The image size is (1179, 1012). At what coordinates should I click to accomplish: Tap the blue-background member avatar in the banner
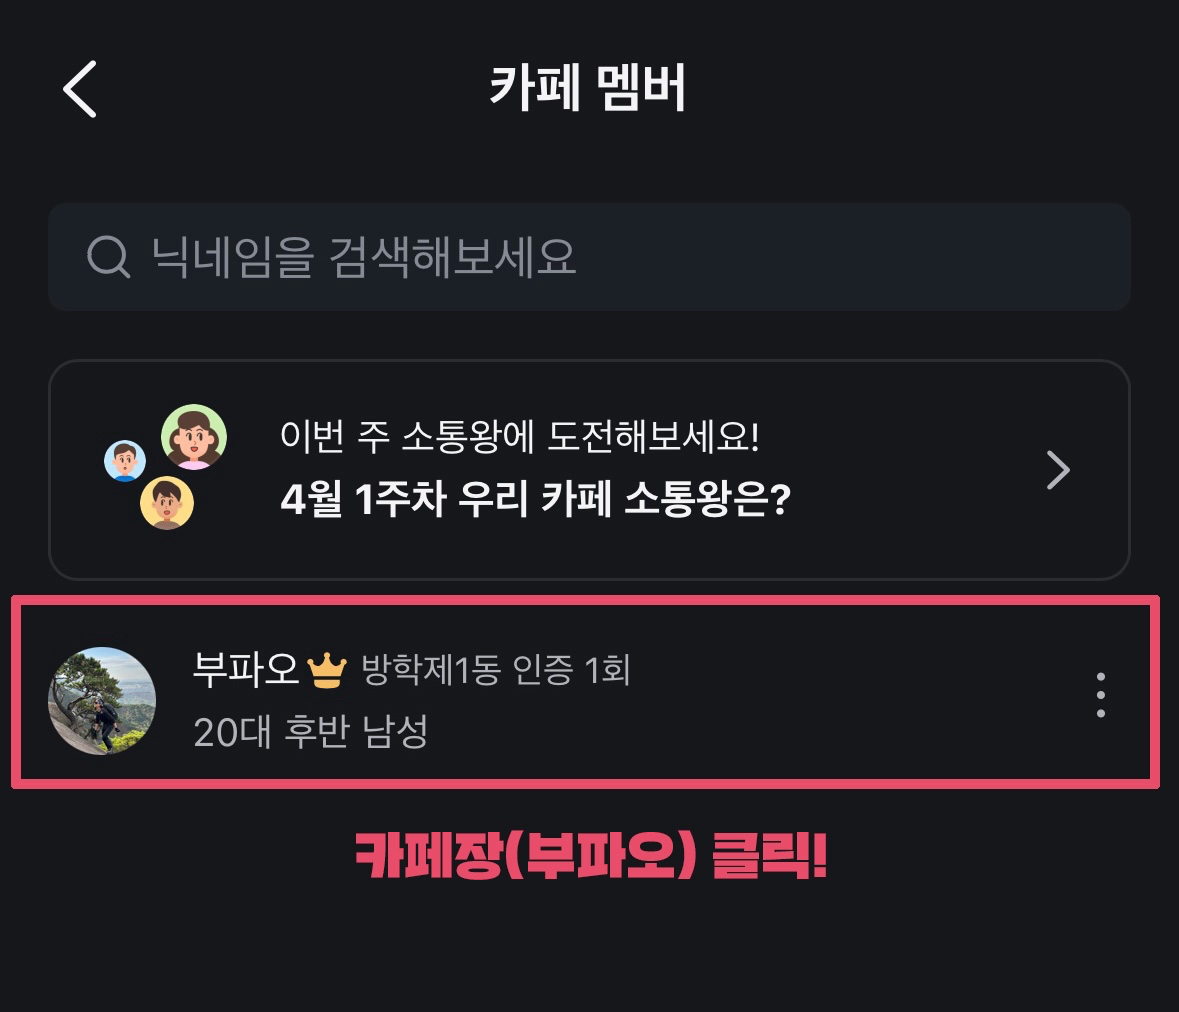coord(125,459)
